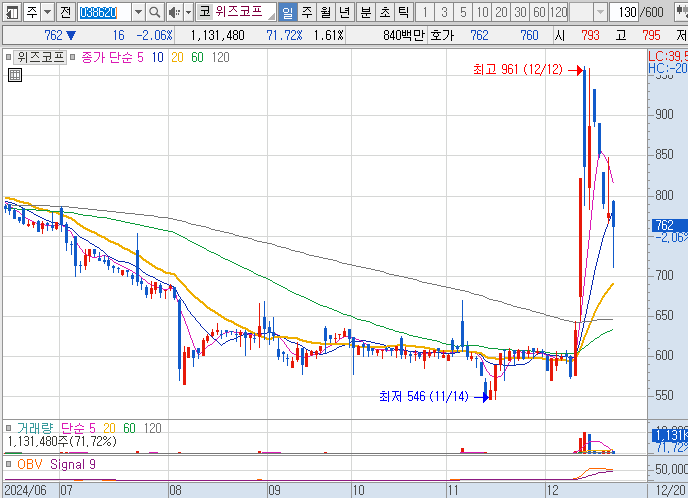Open the blank interval combo dropdown
Viewport: 688px width, 498px height.
point(601,12)
